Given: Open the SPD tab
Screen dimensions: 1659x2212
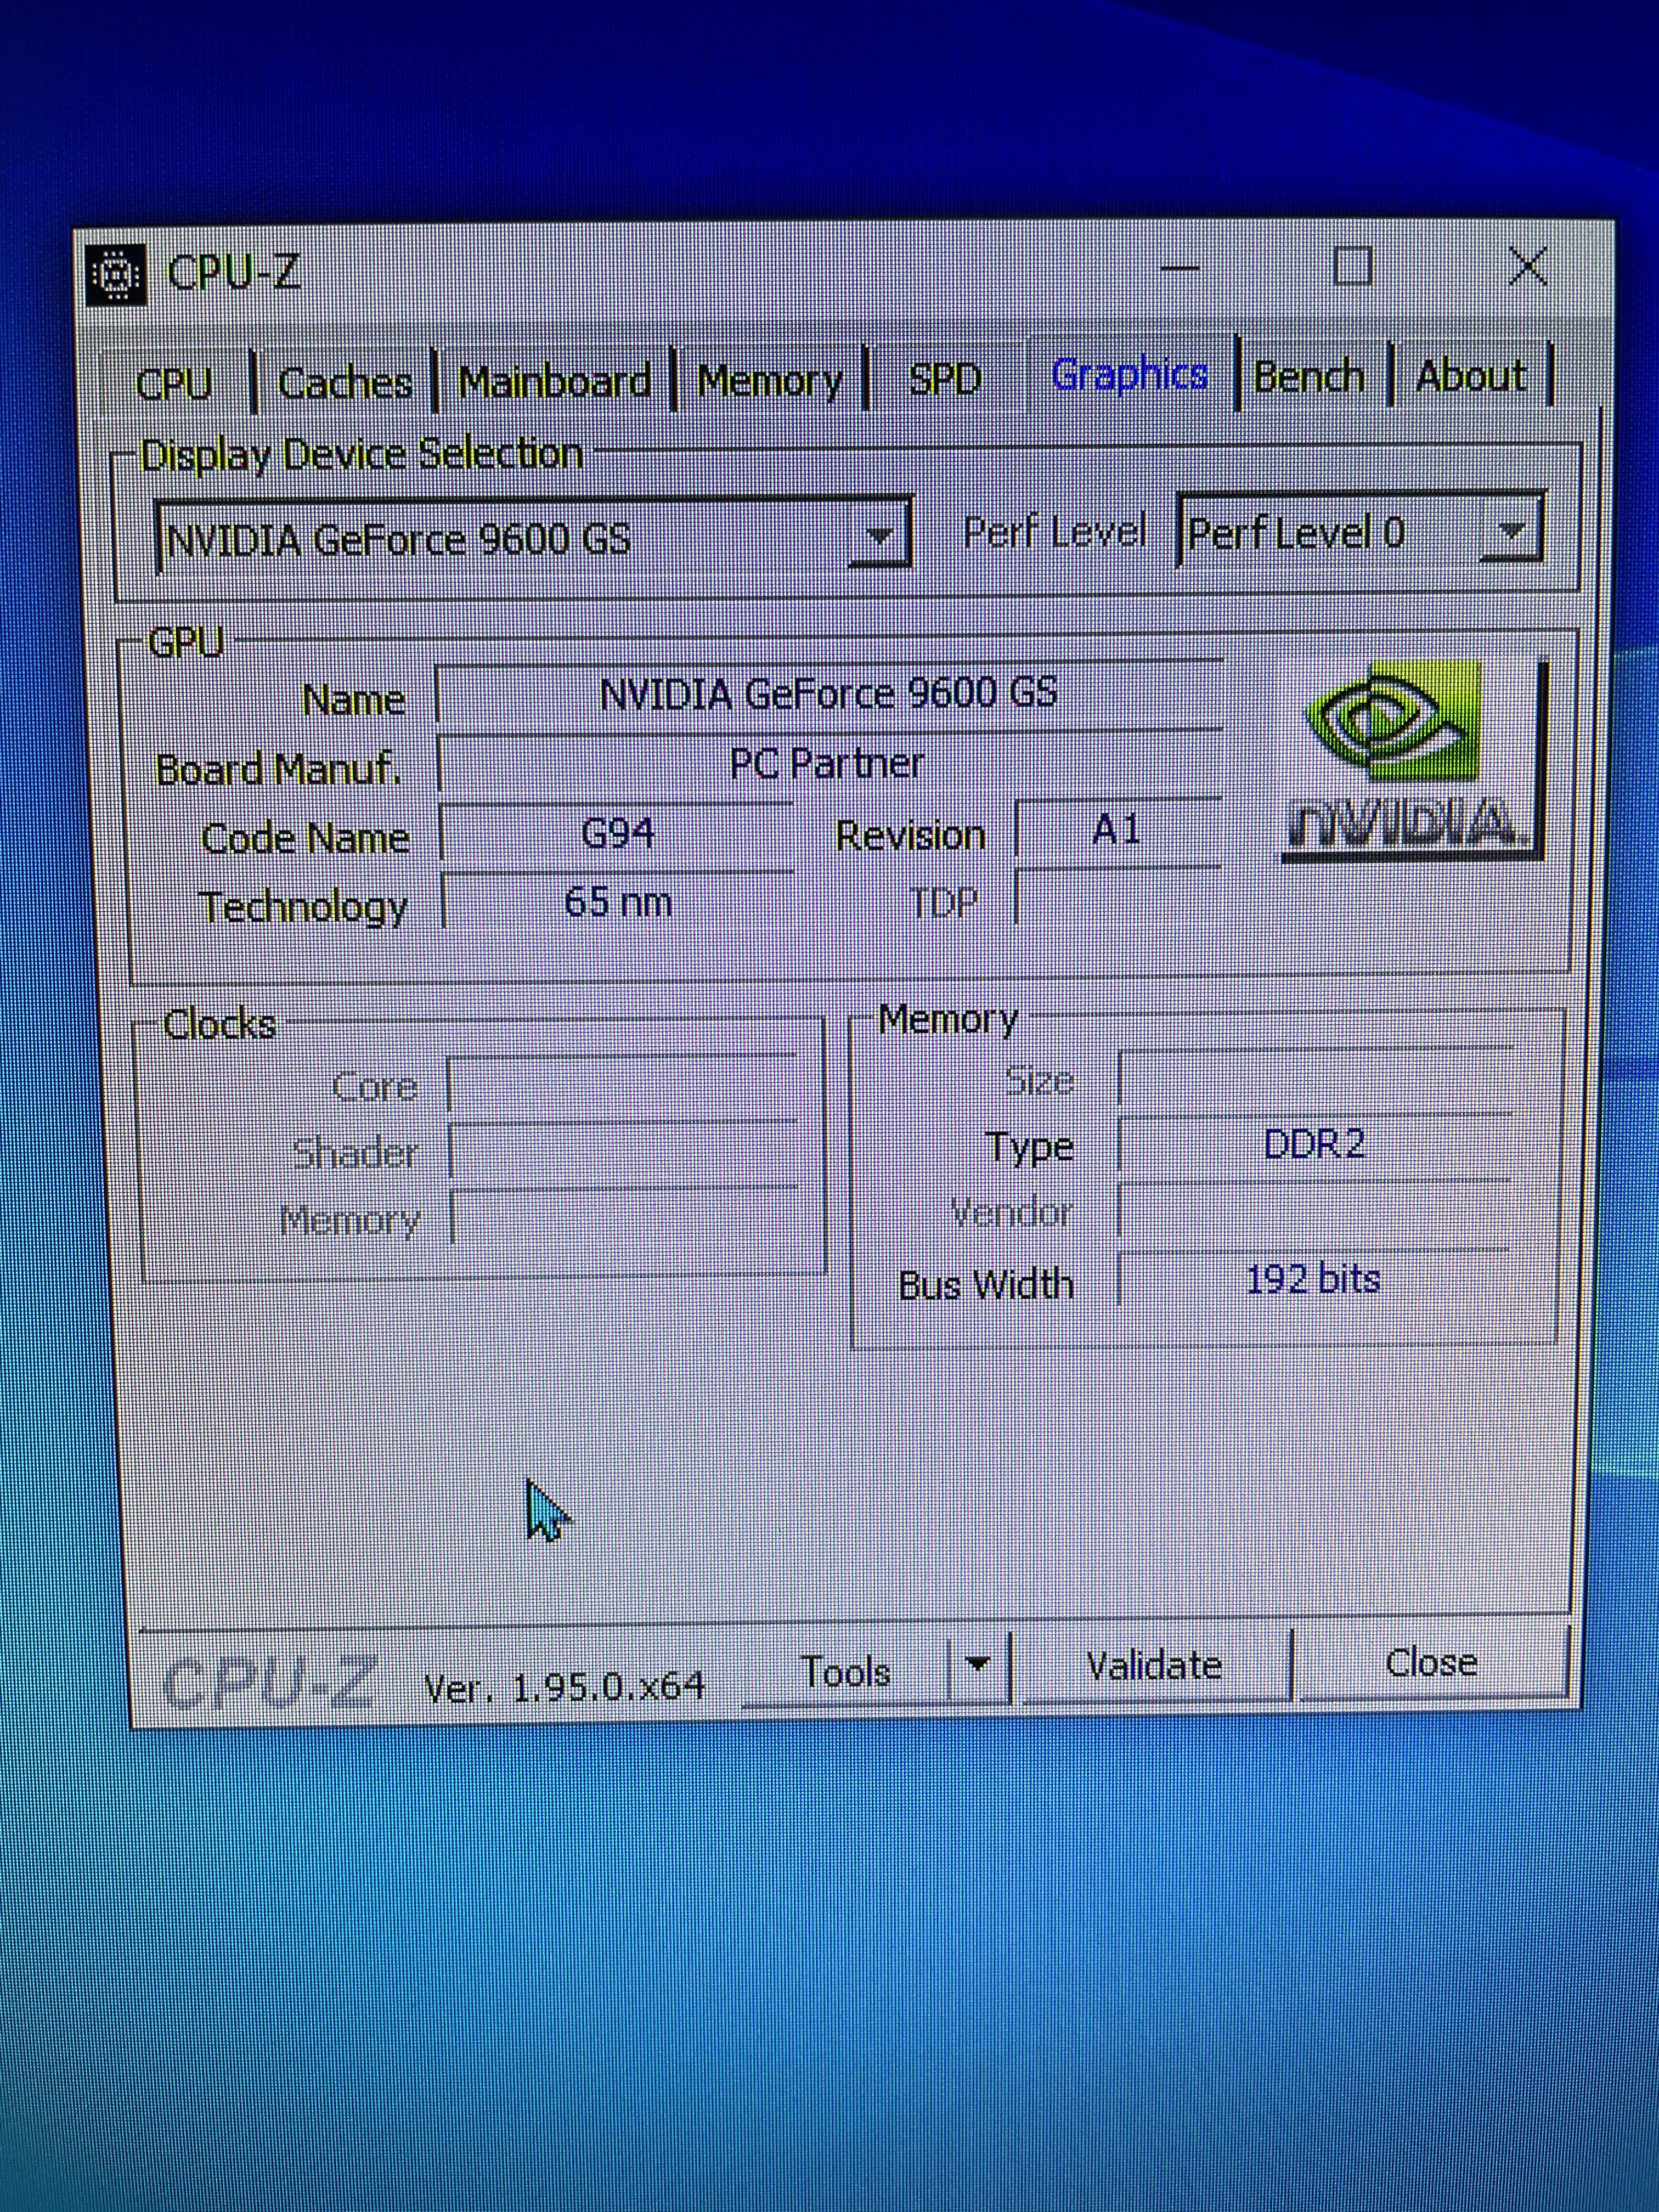Looking at the screenshot, I should click(944, 379).
